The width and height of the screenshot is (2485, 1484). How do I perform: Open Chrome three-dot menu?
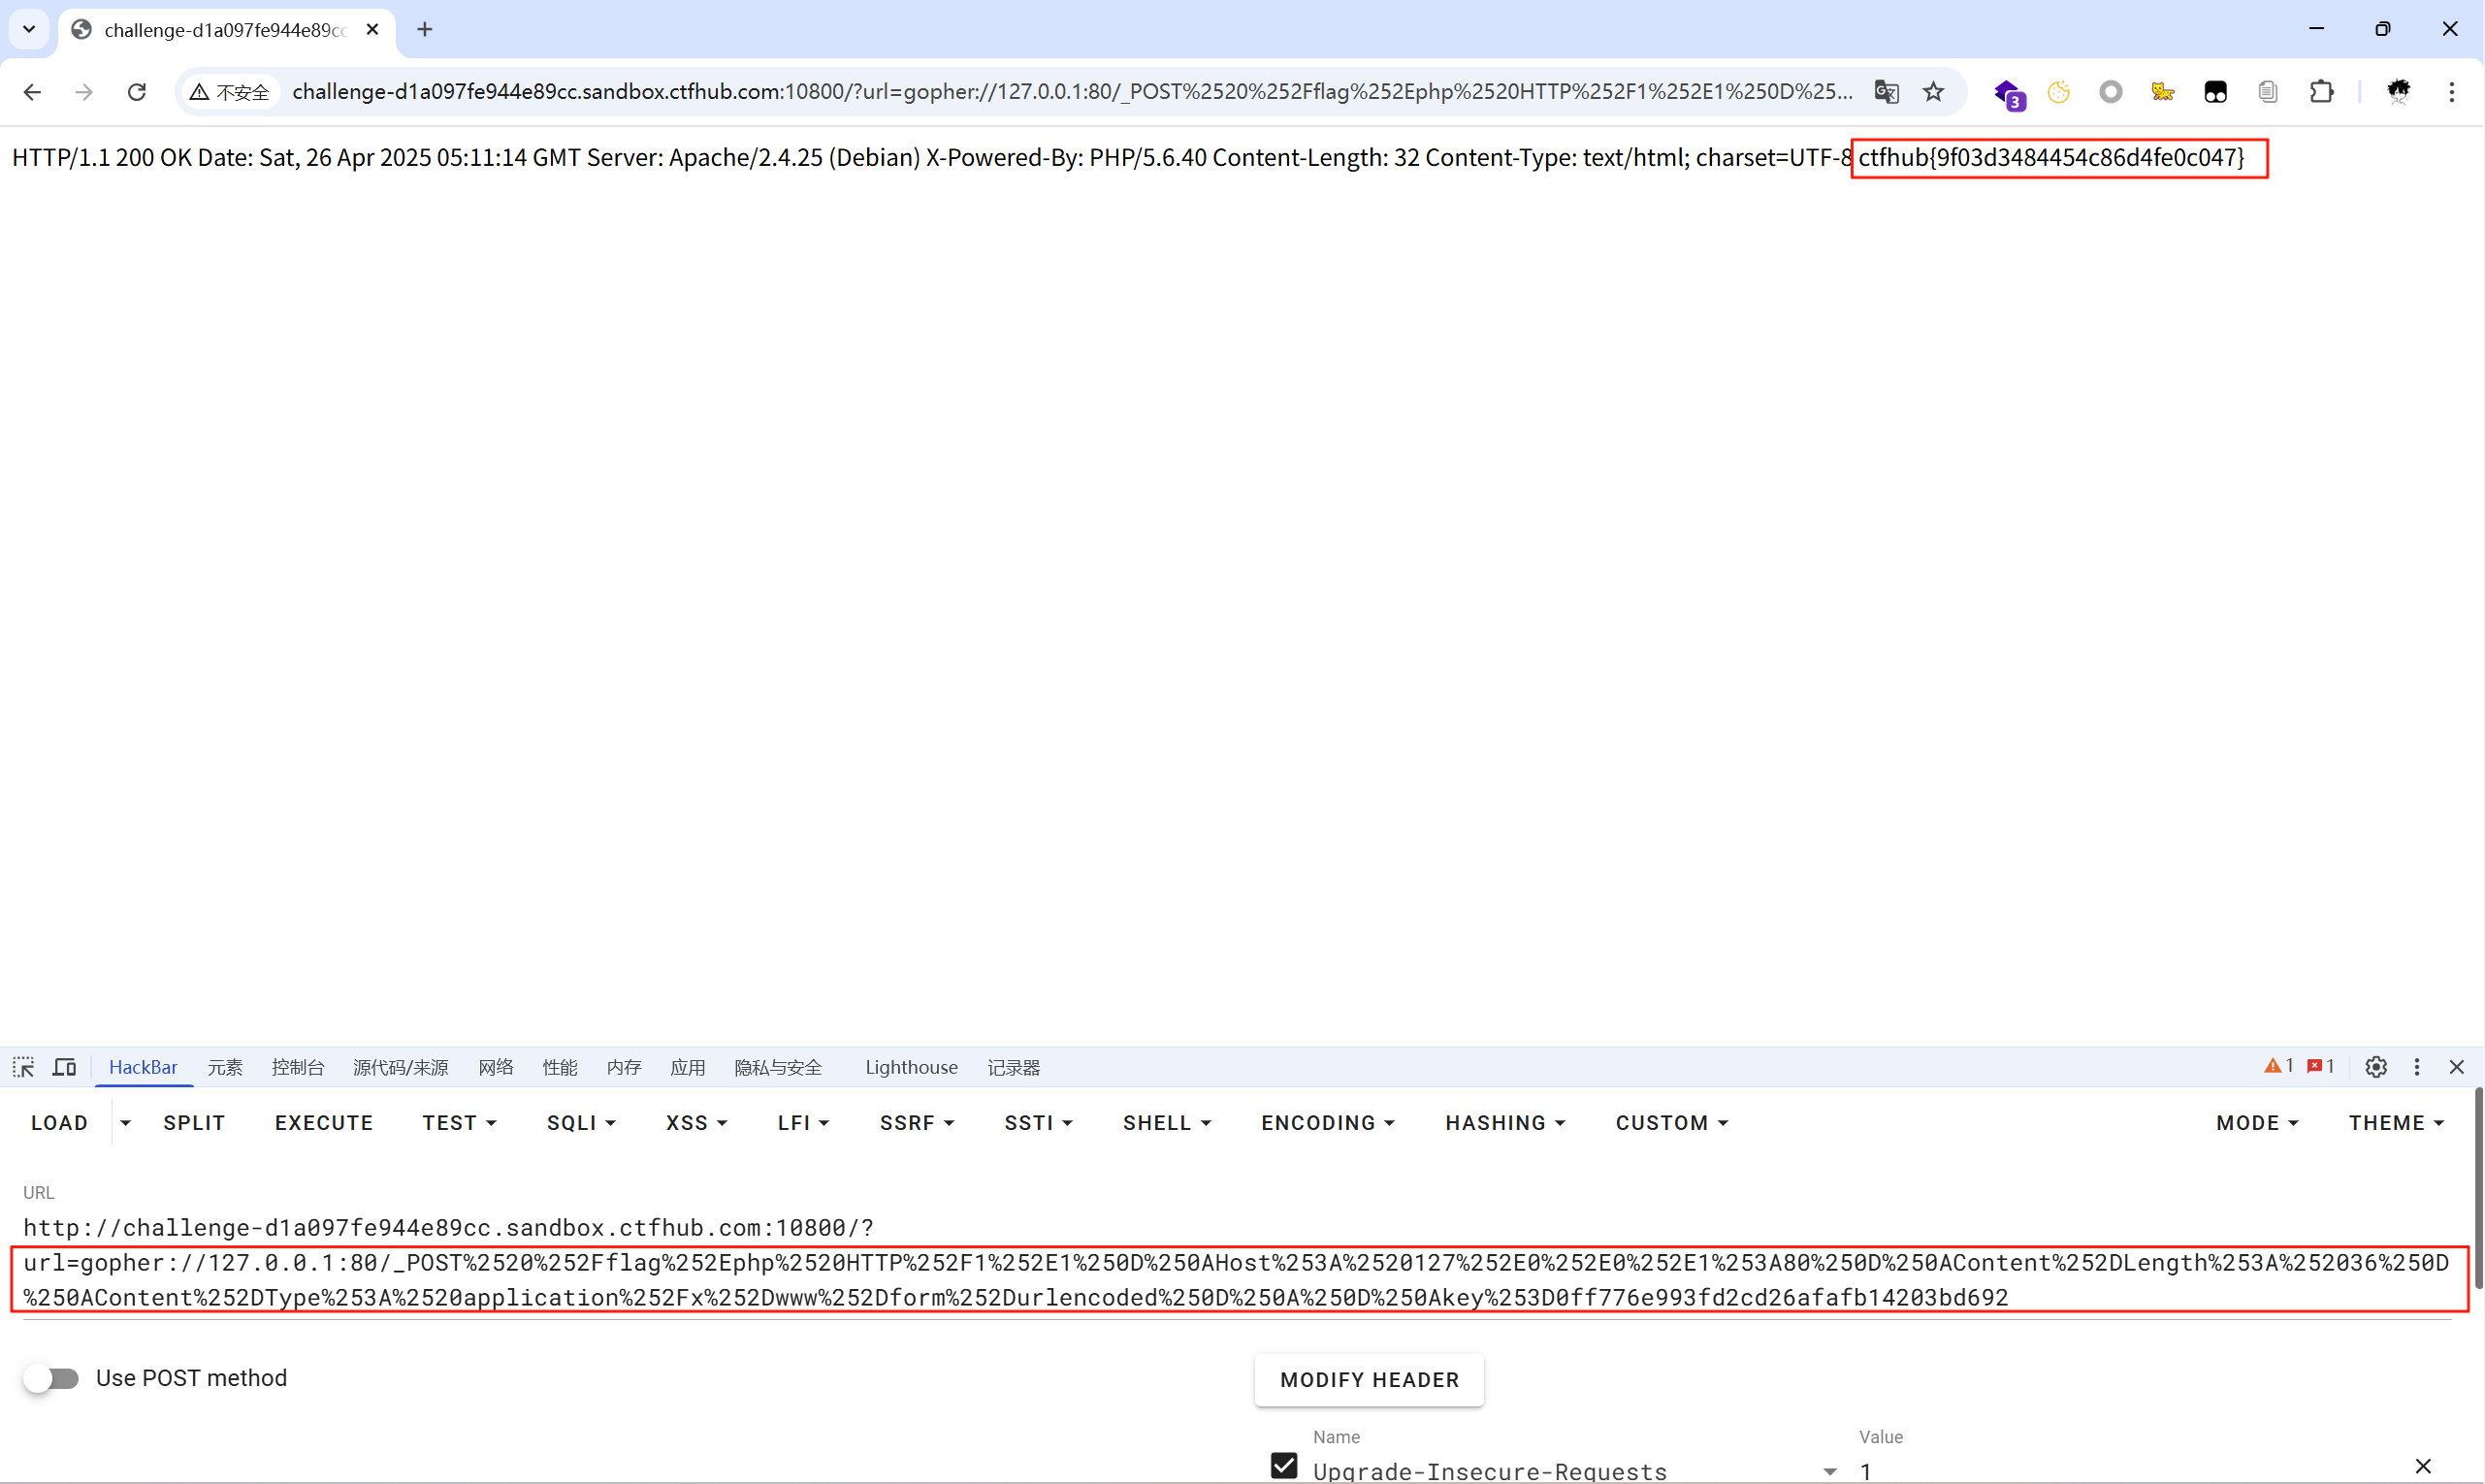(x=2451, y=92)
